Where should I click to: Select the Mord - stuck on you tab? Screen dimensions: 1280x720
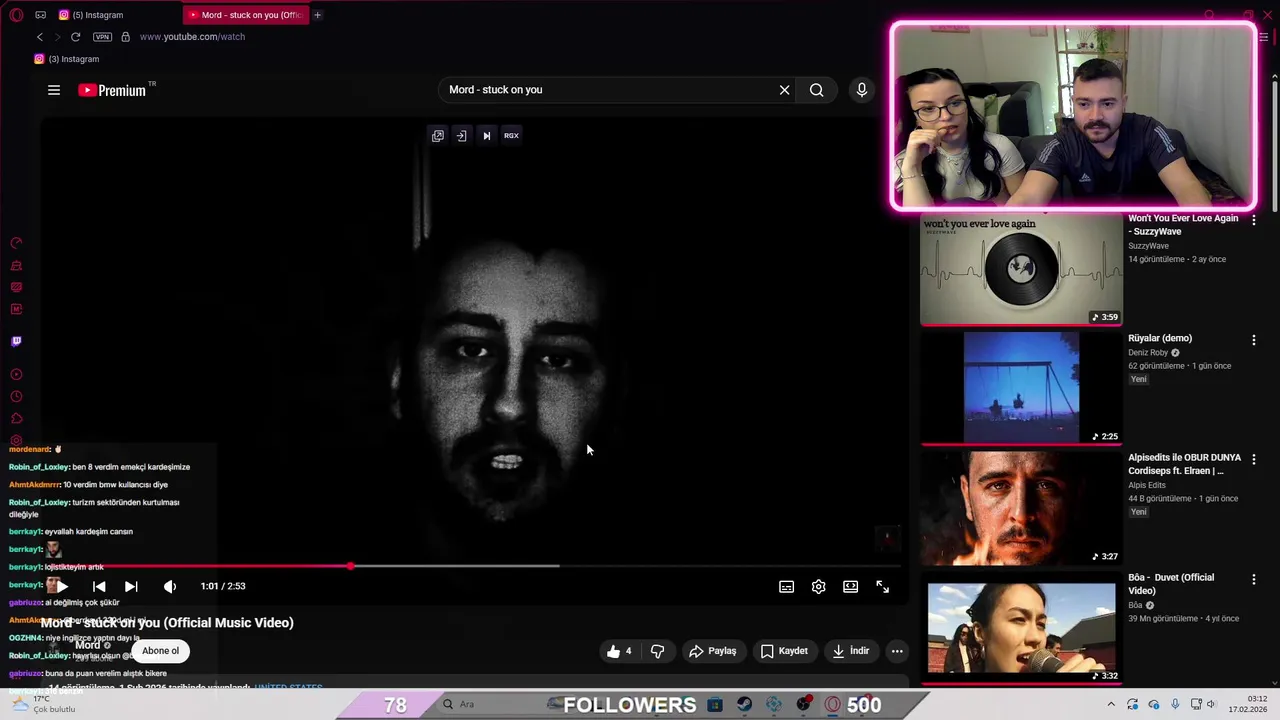click(x=245, y=15)
